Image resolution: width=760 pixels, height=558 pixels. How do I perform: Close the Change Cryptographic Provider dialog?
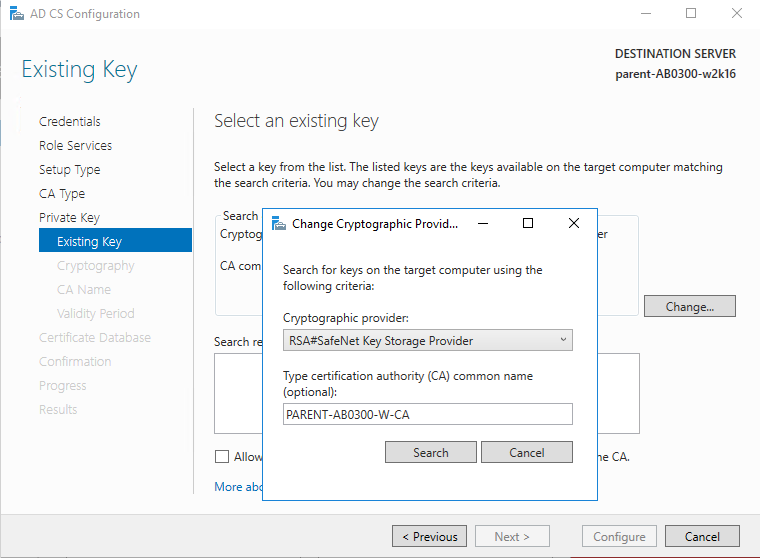pyautogui.click(x=574, y=223)
